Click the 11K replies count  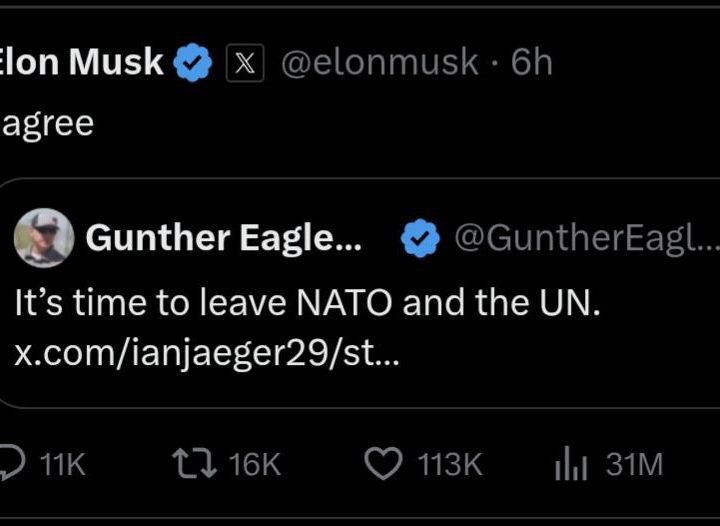click(x=62, y=464)
